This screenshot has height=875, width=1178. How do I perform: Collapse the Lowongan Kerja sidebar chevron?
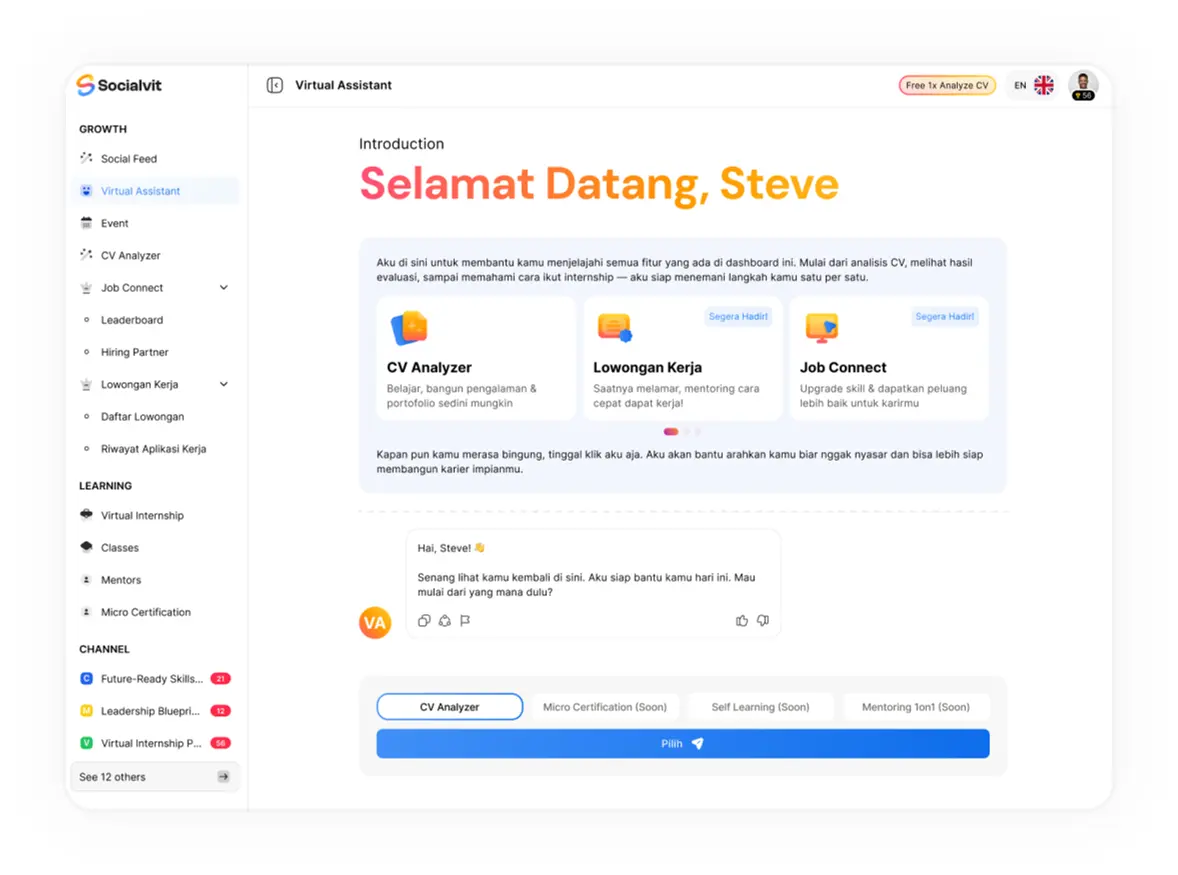(x=224, y=385)
